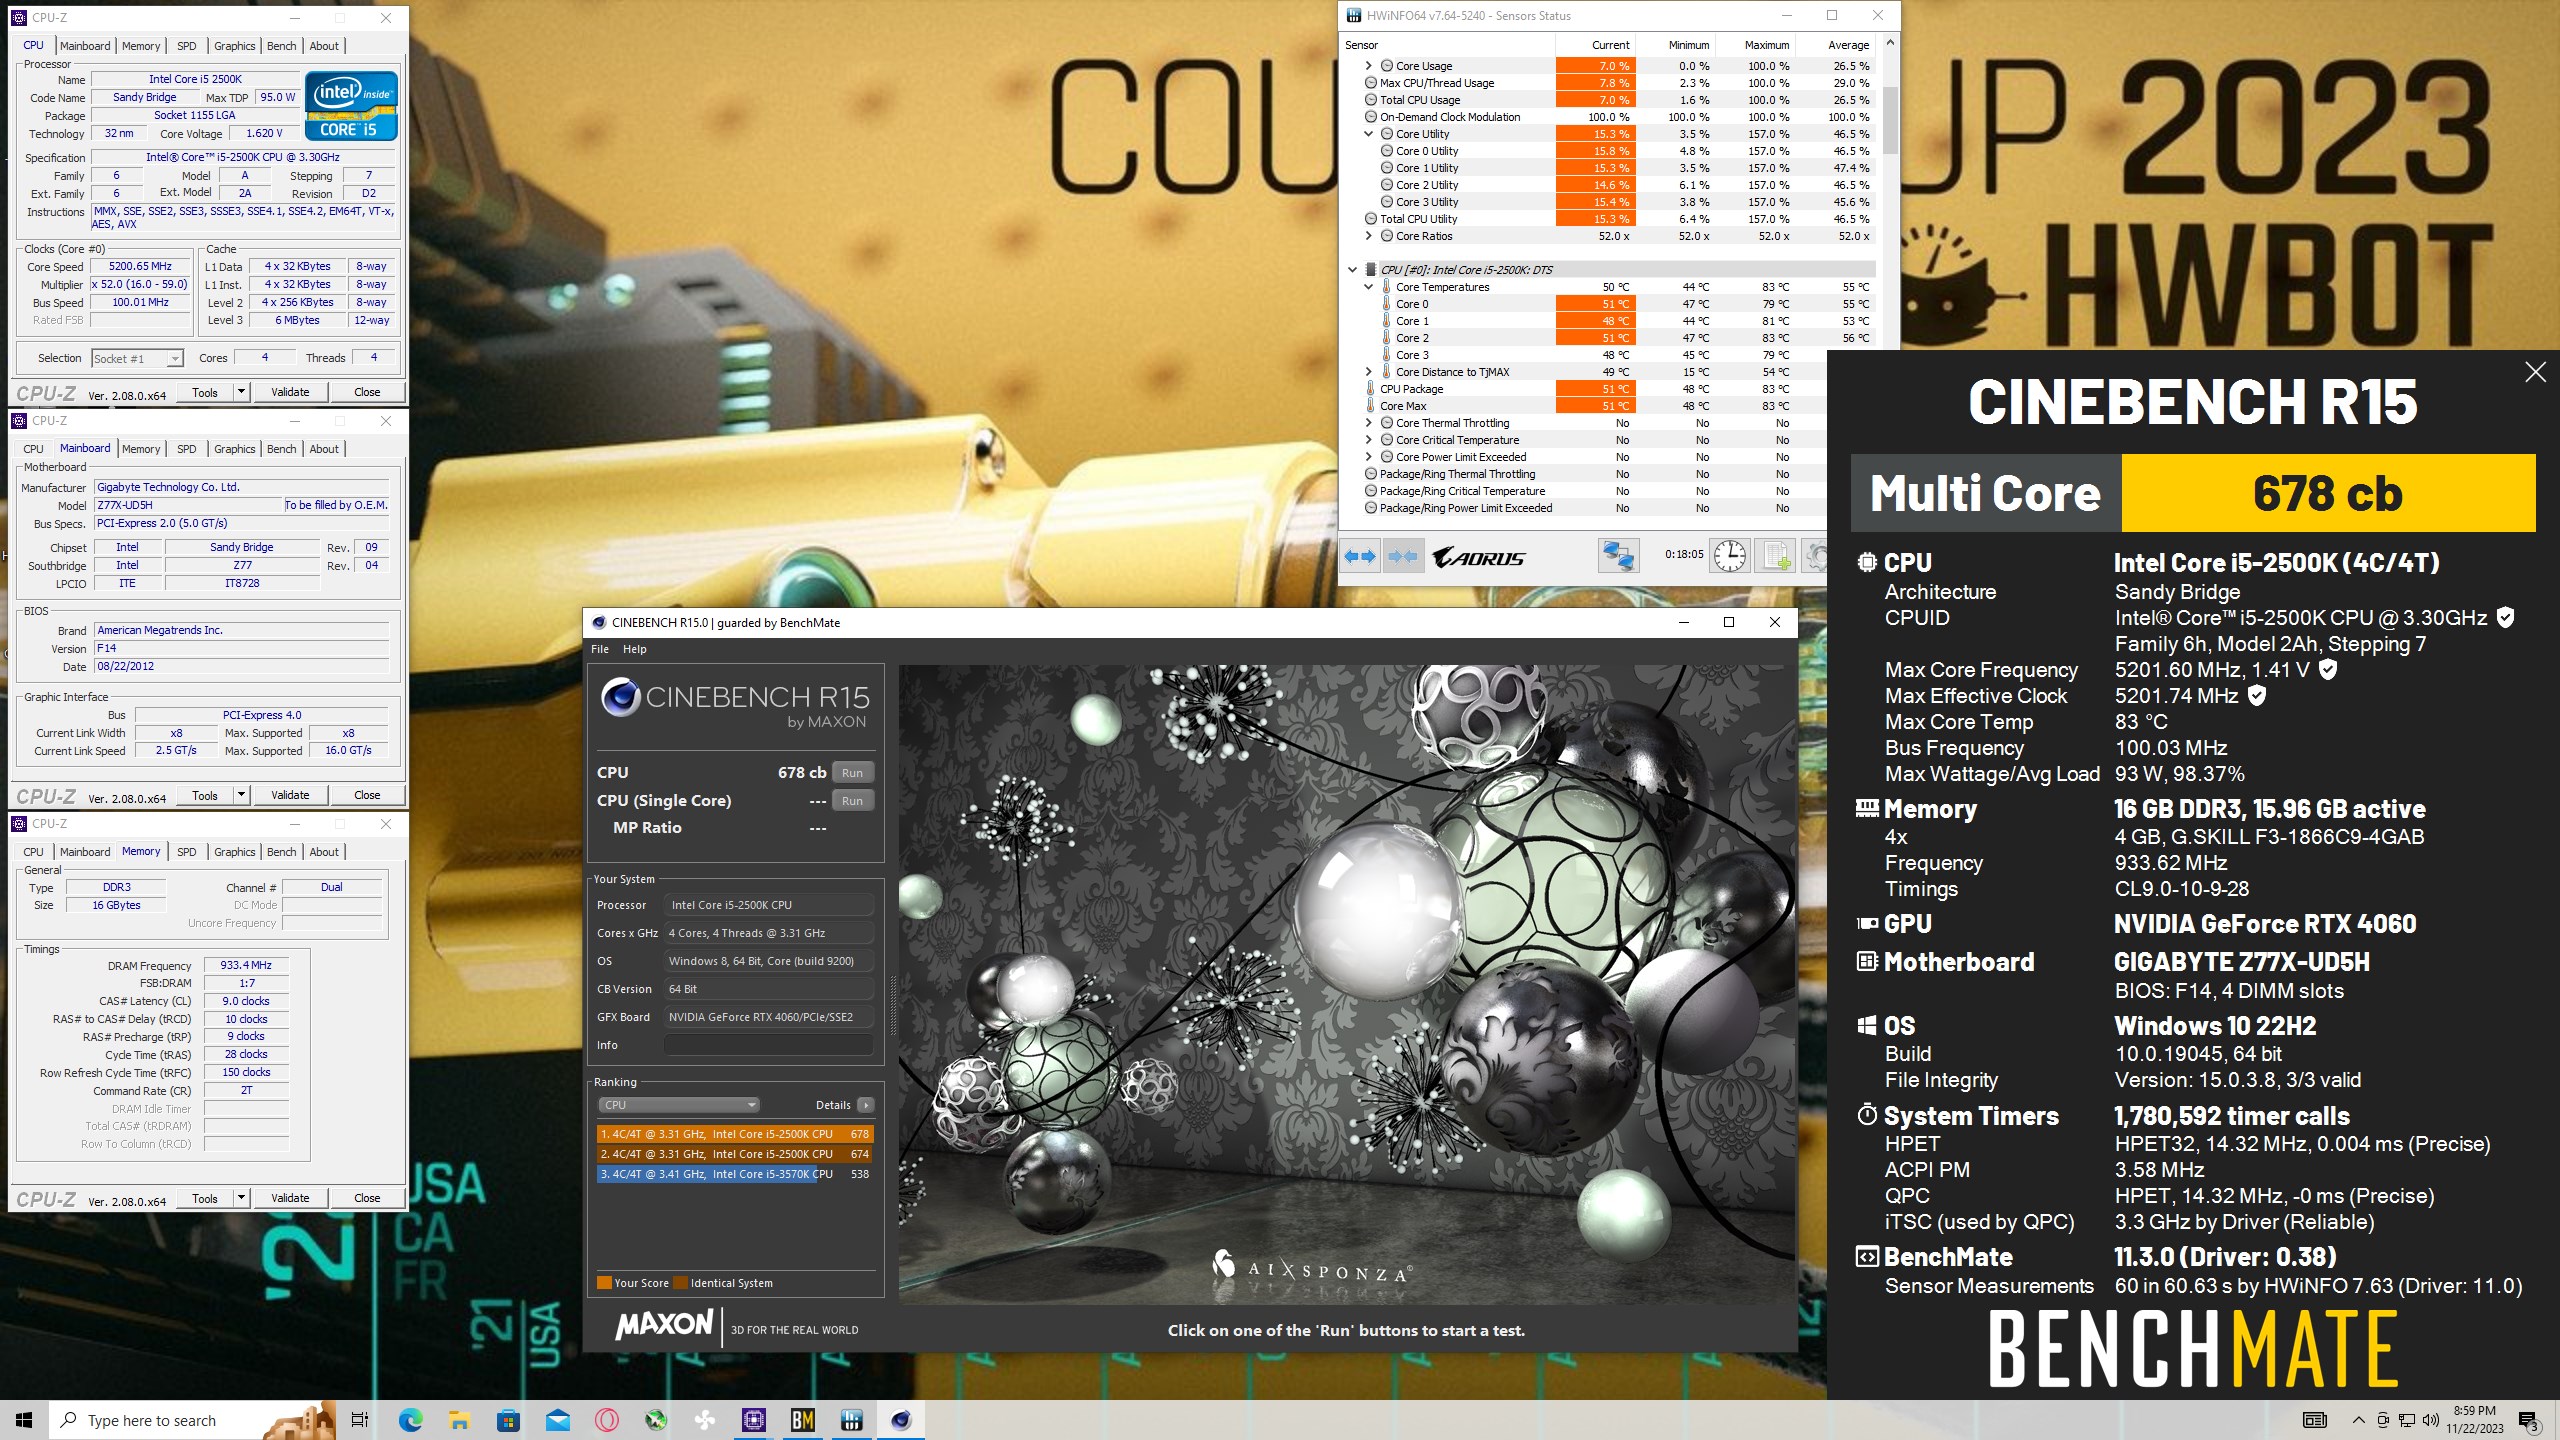Expand the Core Usage row in HWiNFO
2560x1440 pixels.
click(1368, 66)
